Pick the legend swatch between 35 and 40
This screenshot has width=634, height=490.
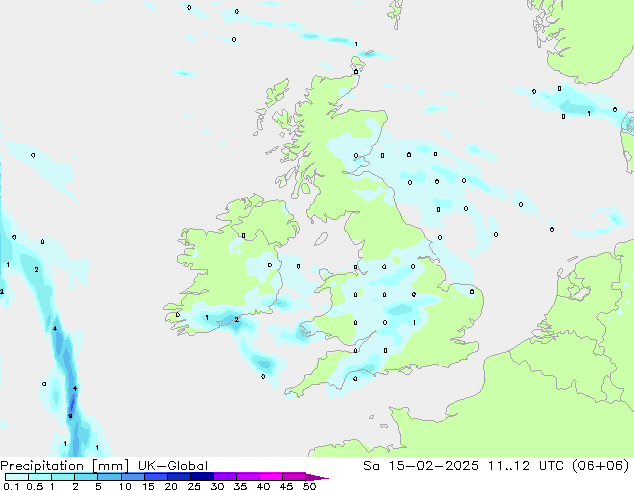click(248, 477)
